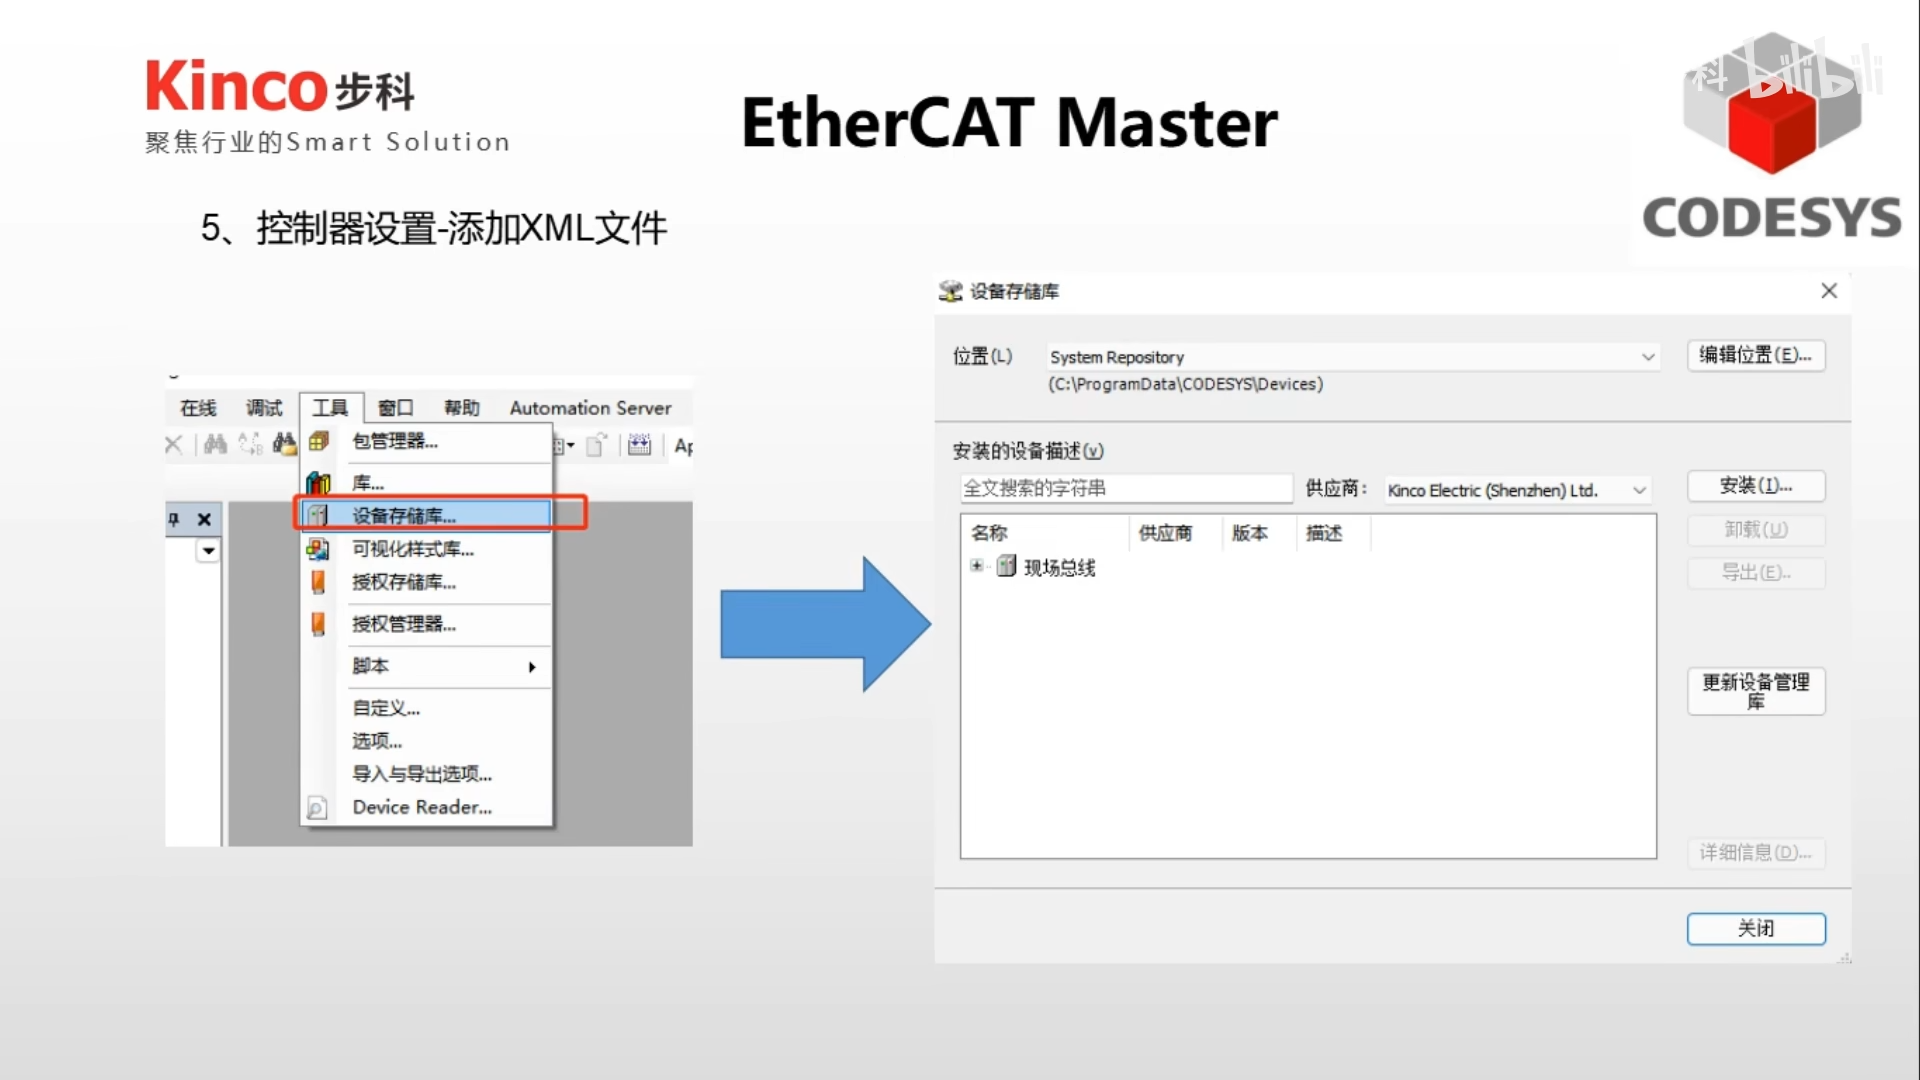Screen dimensions: 1920x1080
Task: Open the 帮助 menu
Action: (462, 408)
